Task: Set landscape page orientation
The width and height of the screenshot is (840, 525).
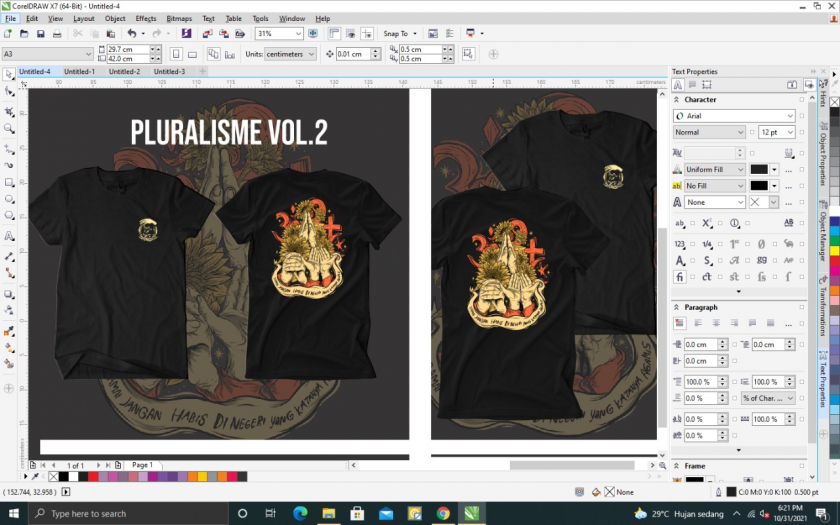Action: point(193,54)
